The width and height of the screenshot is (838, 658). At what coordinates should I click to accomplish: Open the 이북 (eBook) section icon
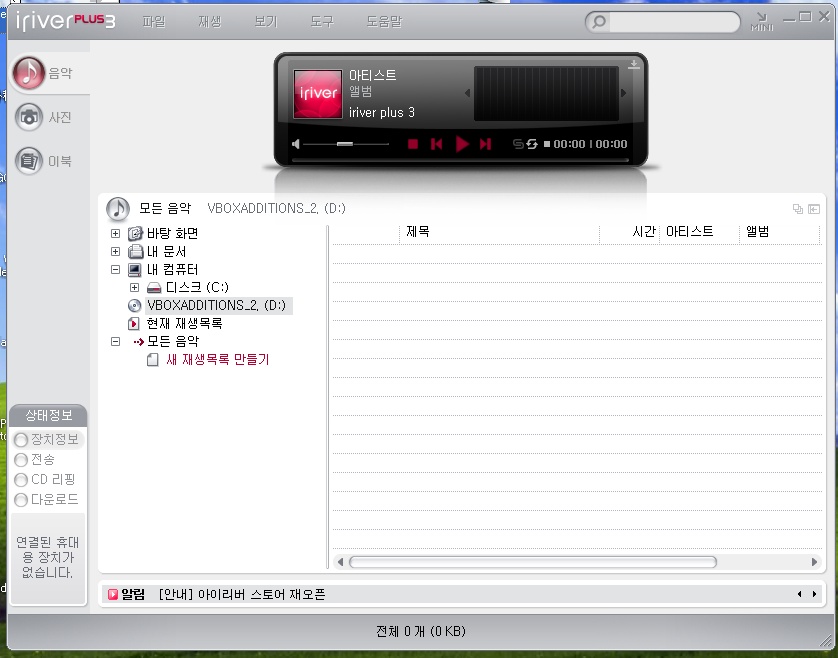[29, 161]
